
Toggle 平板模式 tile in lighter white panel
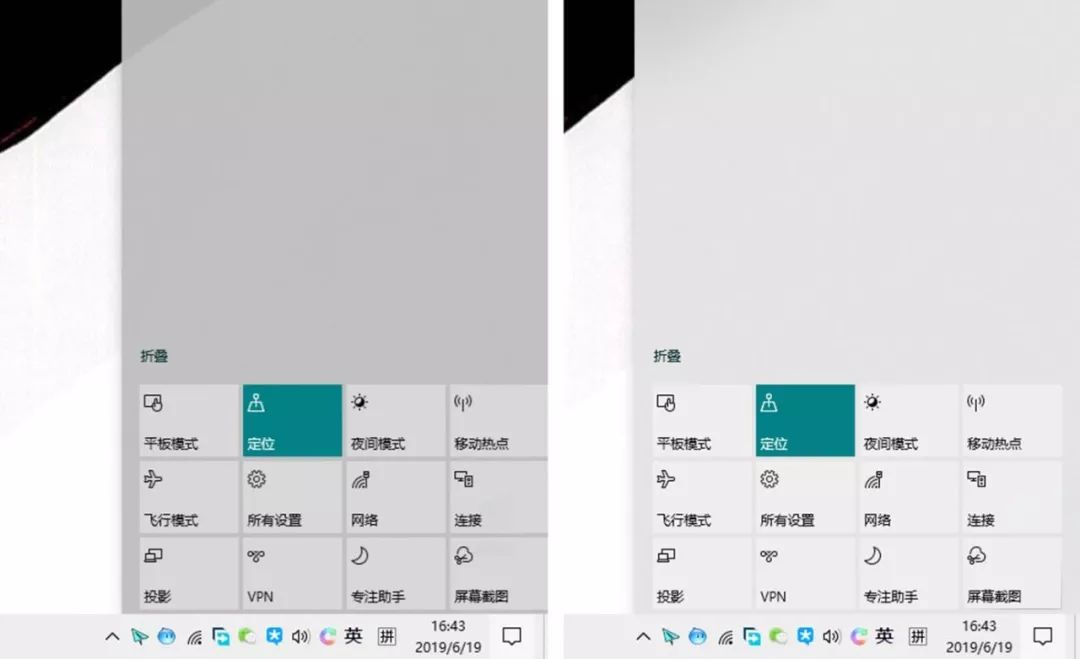pyautogui.click(x=702, y=421)
